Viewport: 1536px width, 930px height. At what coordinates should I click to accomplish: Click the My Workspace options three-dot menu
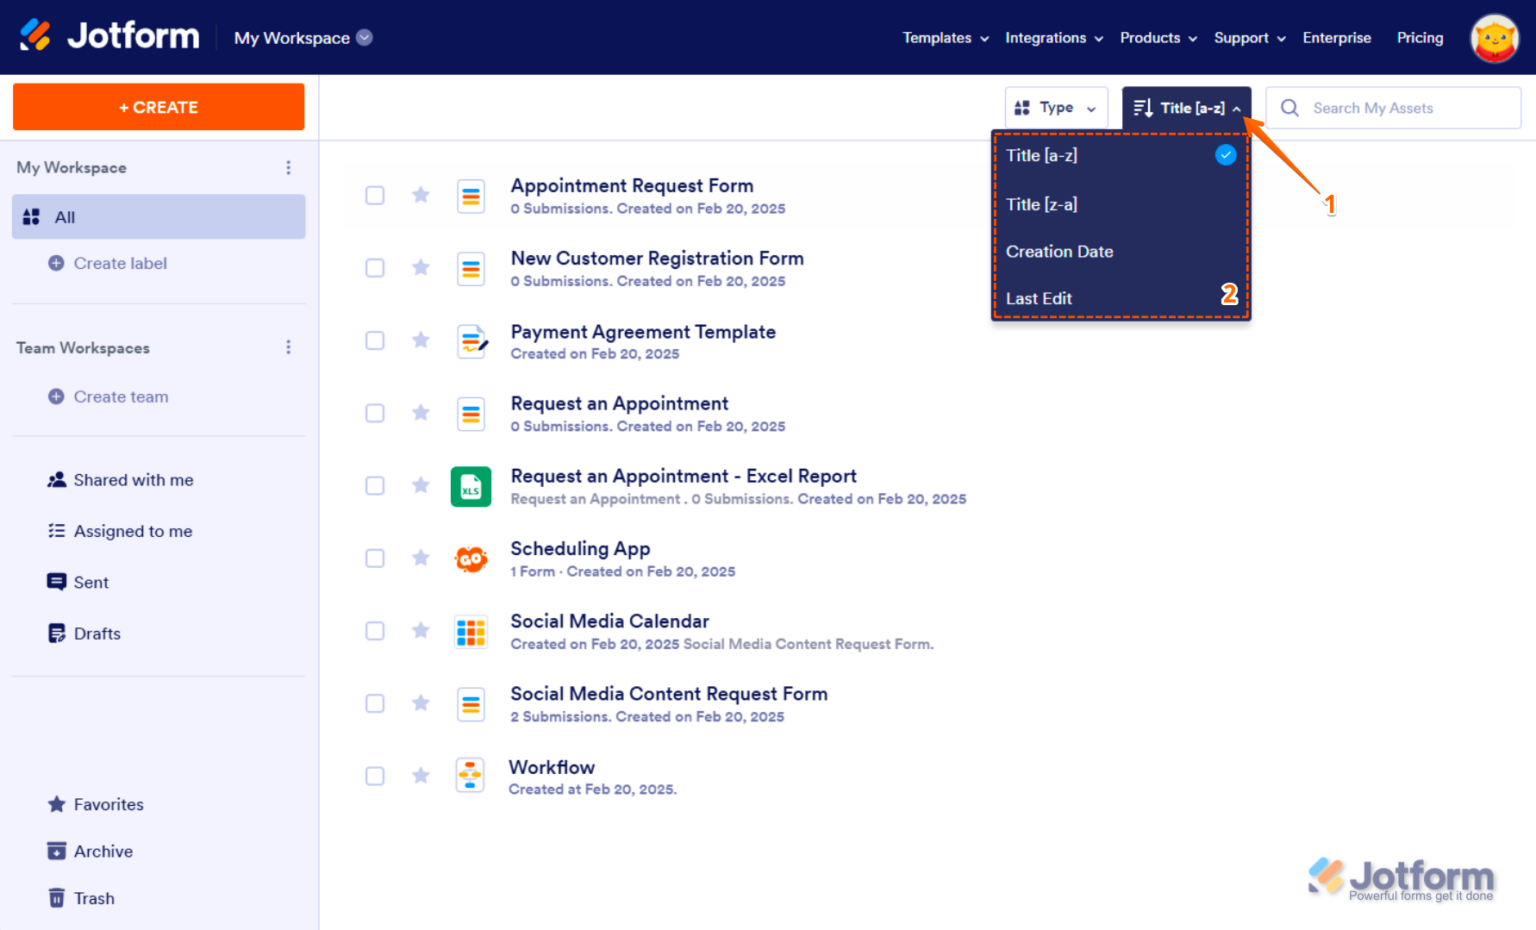tap(288, 167)
